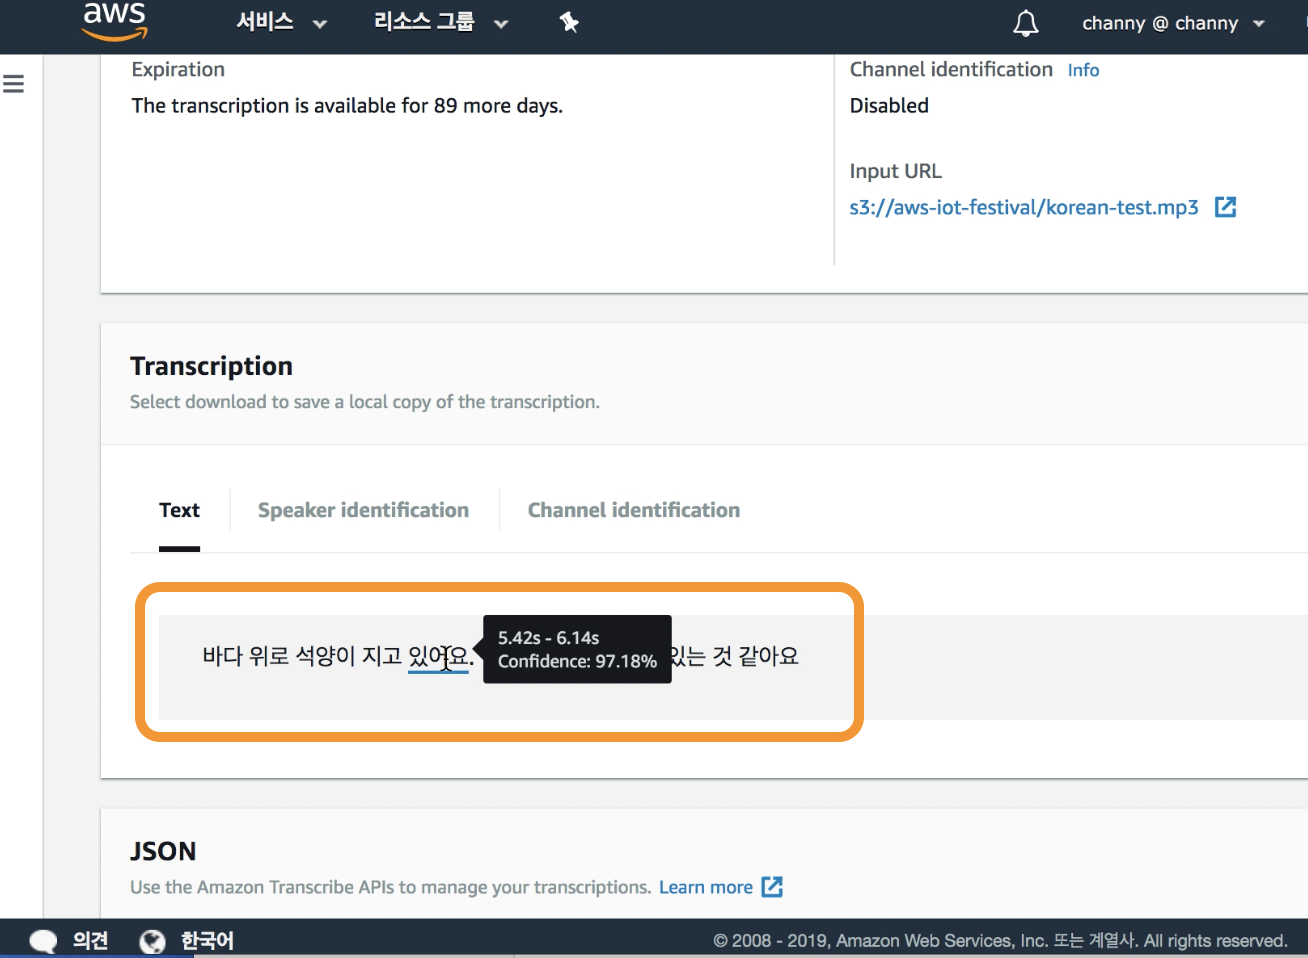
Task: Switch to the Text tab
Action: coord(179,510)
